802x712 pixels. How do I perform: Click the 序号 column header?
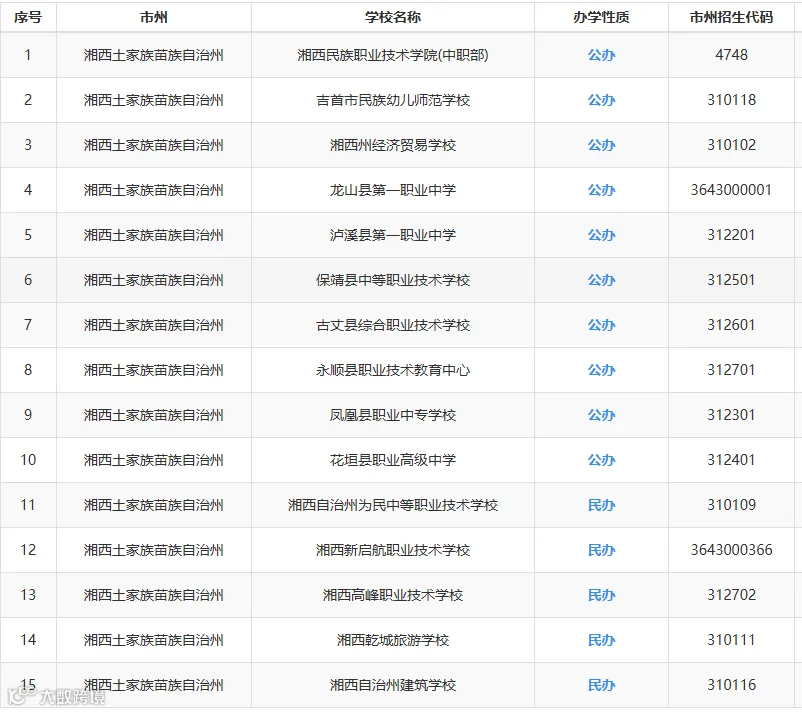(28, 17)
